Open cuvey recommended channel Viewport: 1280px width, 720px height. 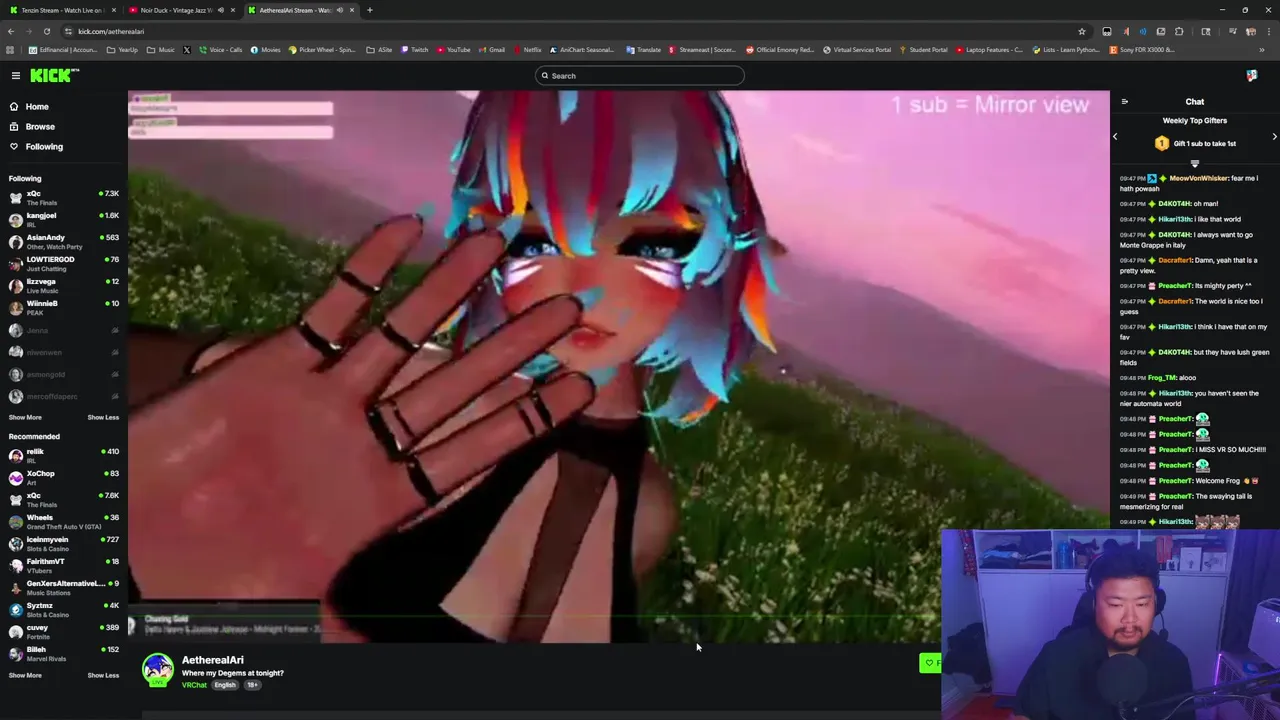[64, 632]
